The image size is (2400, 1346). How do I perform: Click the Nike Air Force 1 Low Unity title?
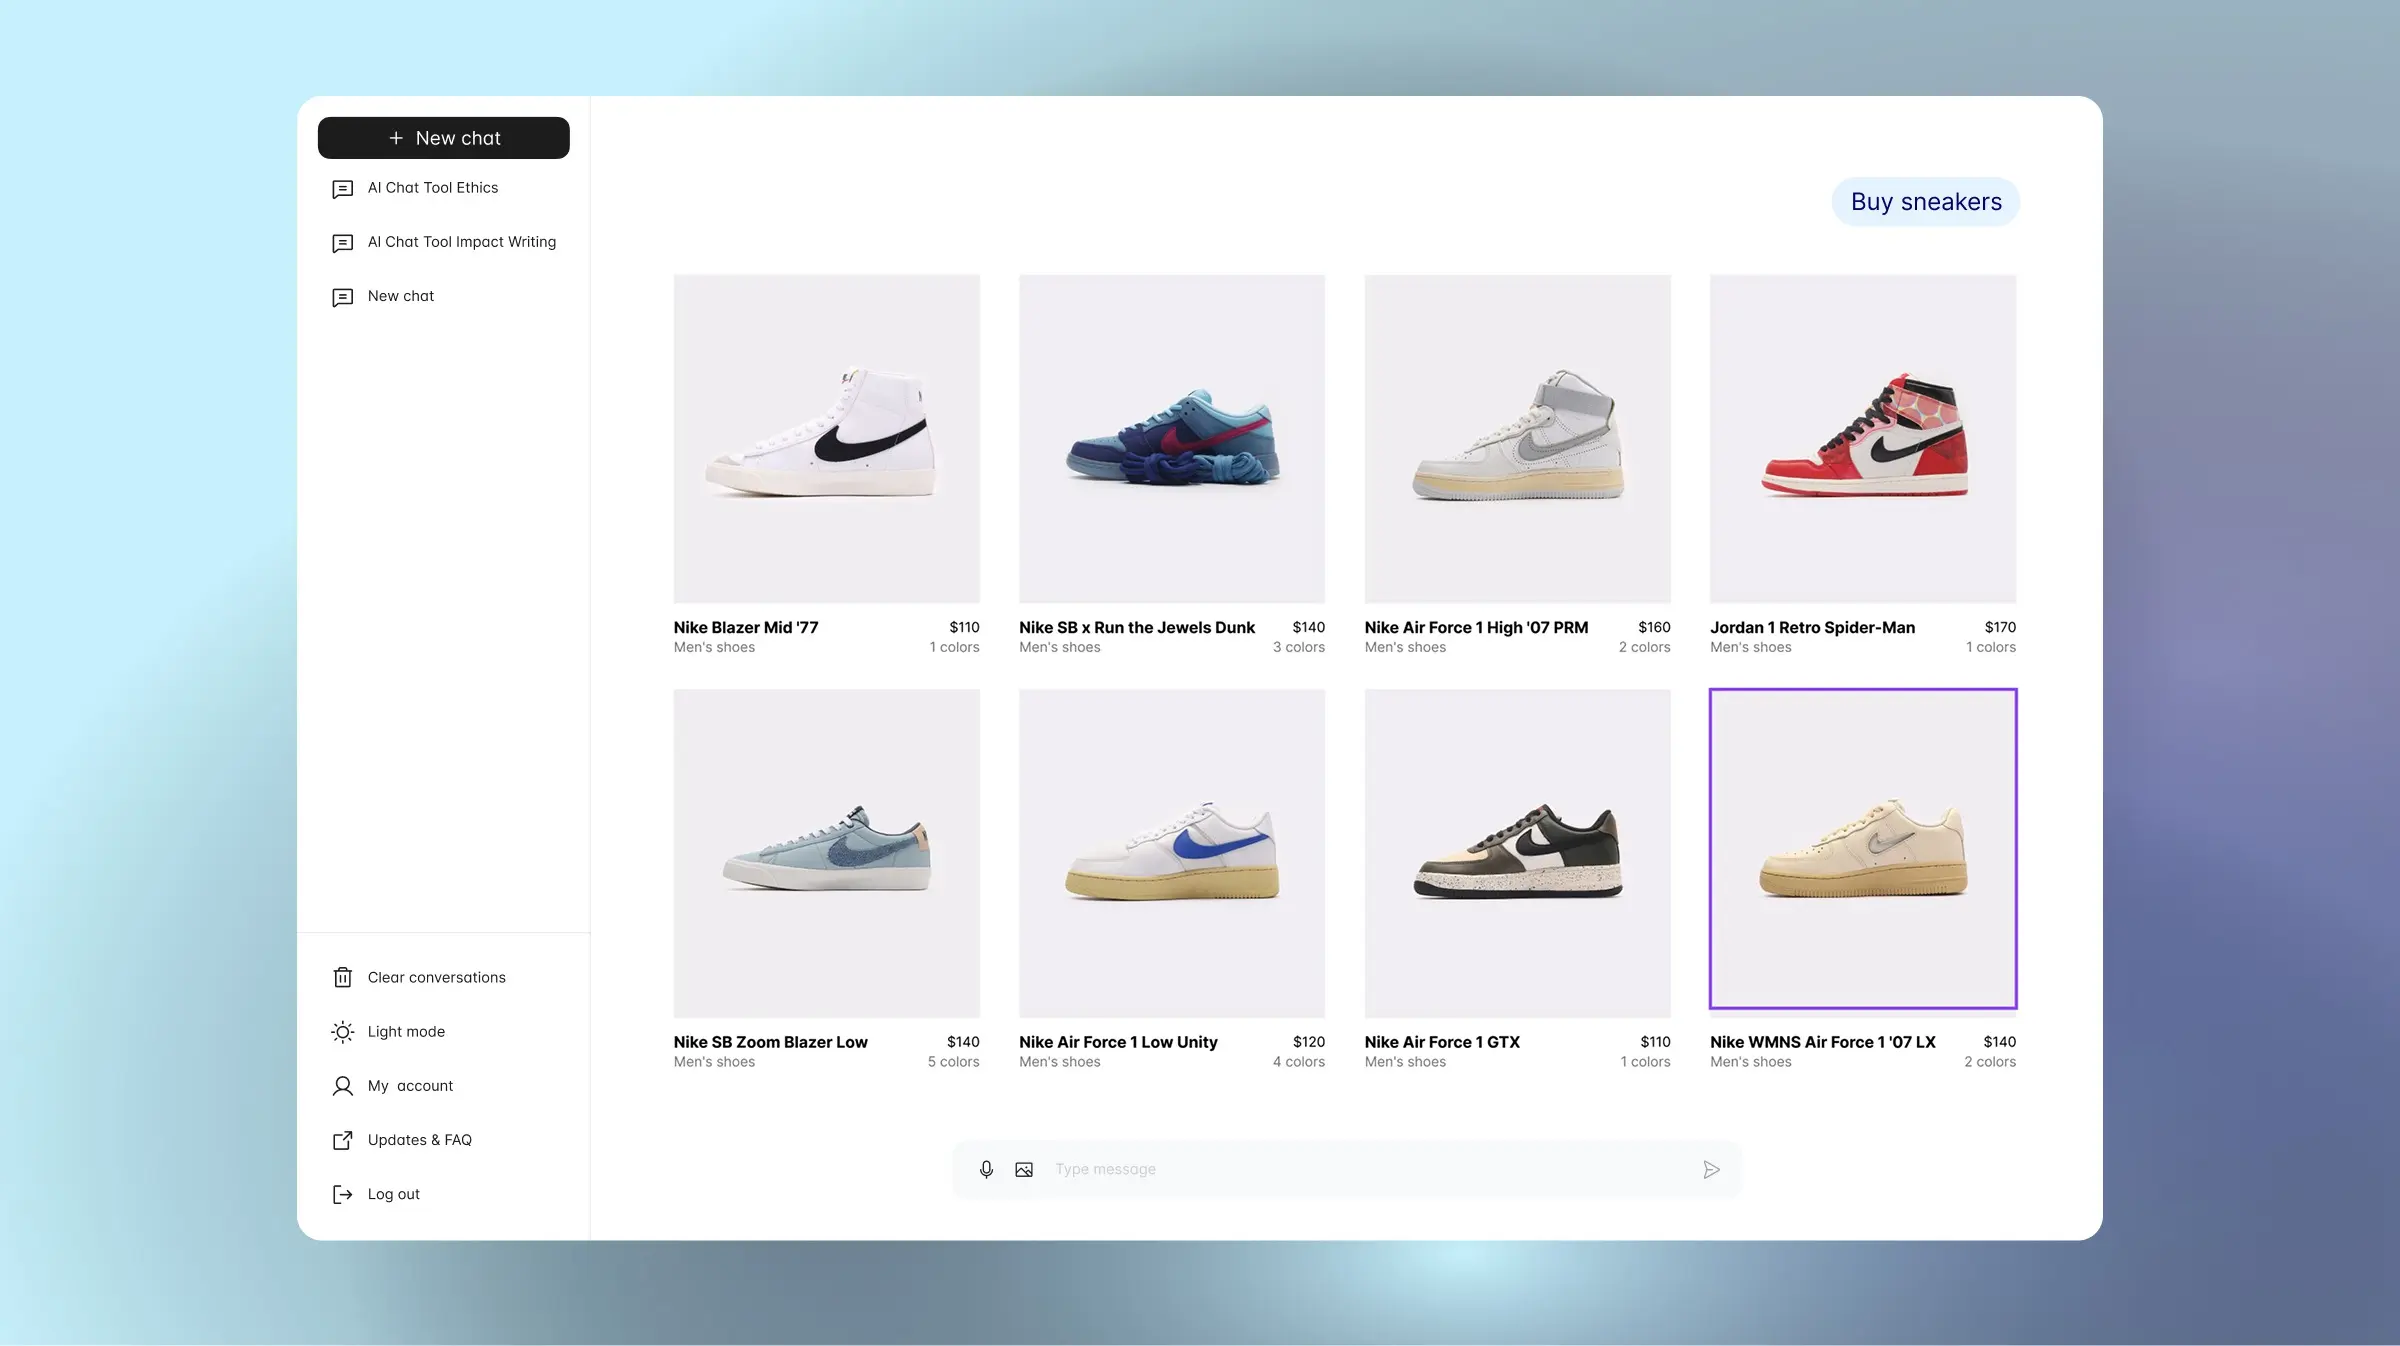point(1118,1042)
